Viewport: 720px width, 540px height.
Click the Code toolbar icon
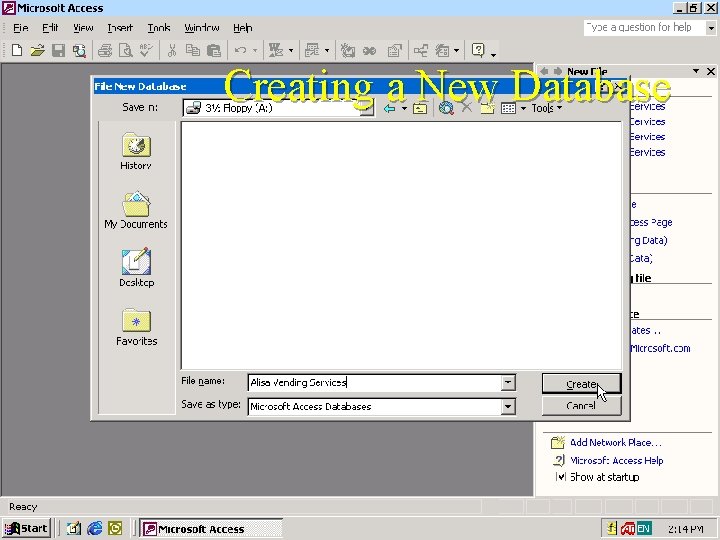(x=348, y=50)
